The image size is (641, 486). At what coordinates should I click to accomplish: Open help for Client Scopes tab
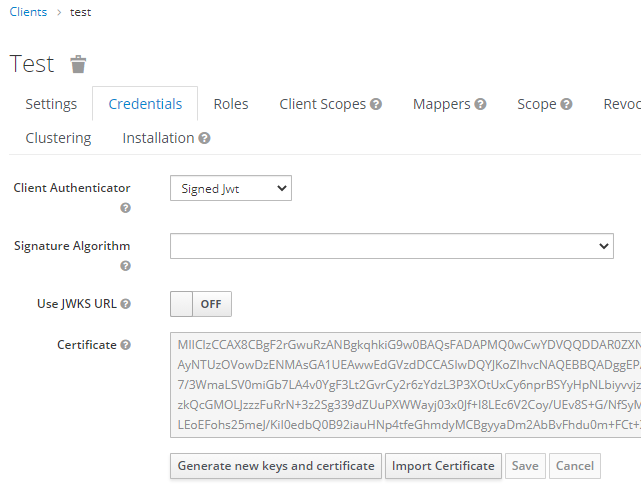[x=376, y=104]
